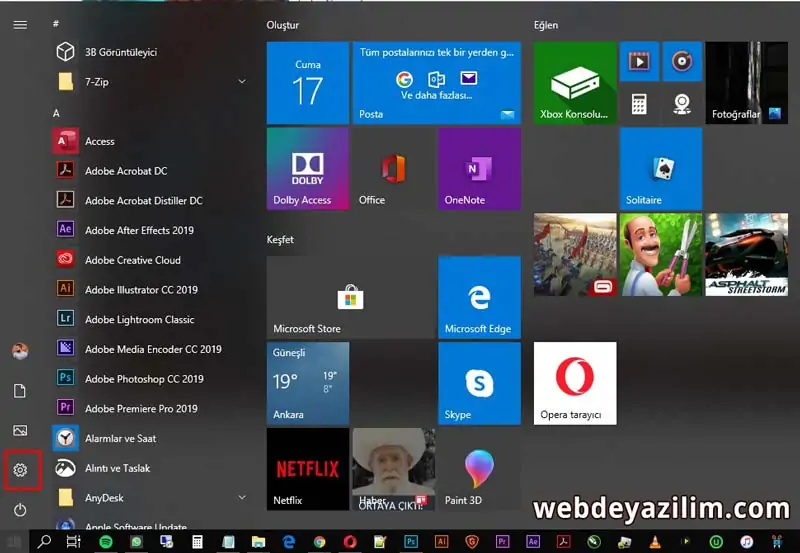The height and width of the screenshot is (553, 800).
Task: Open the Skype tile
Action: [480, 383]
